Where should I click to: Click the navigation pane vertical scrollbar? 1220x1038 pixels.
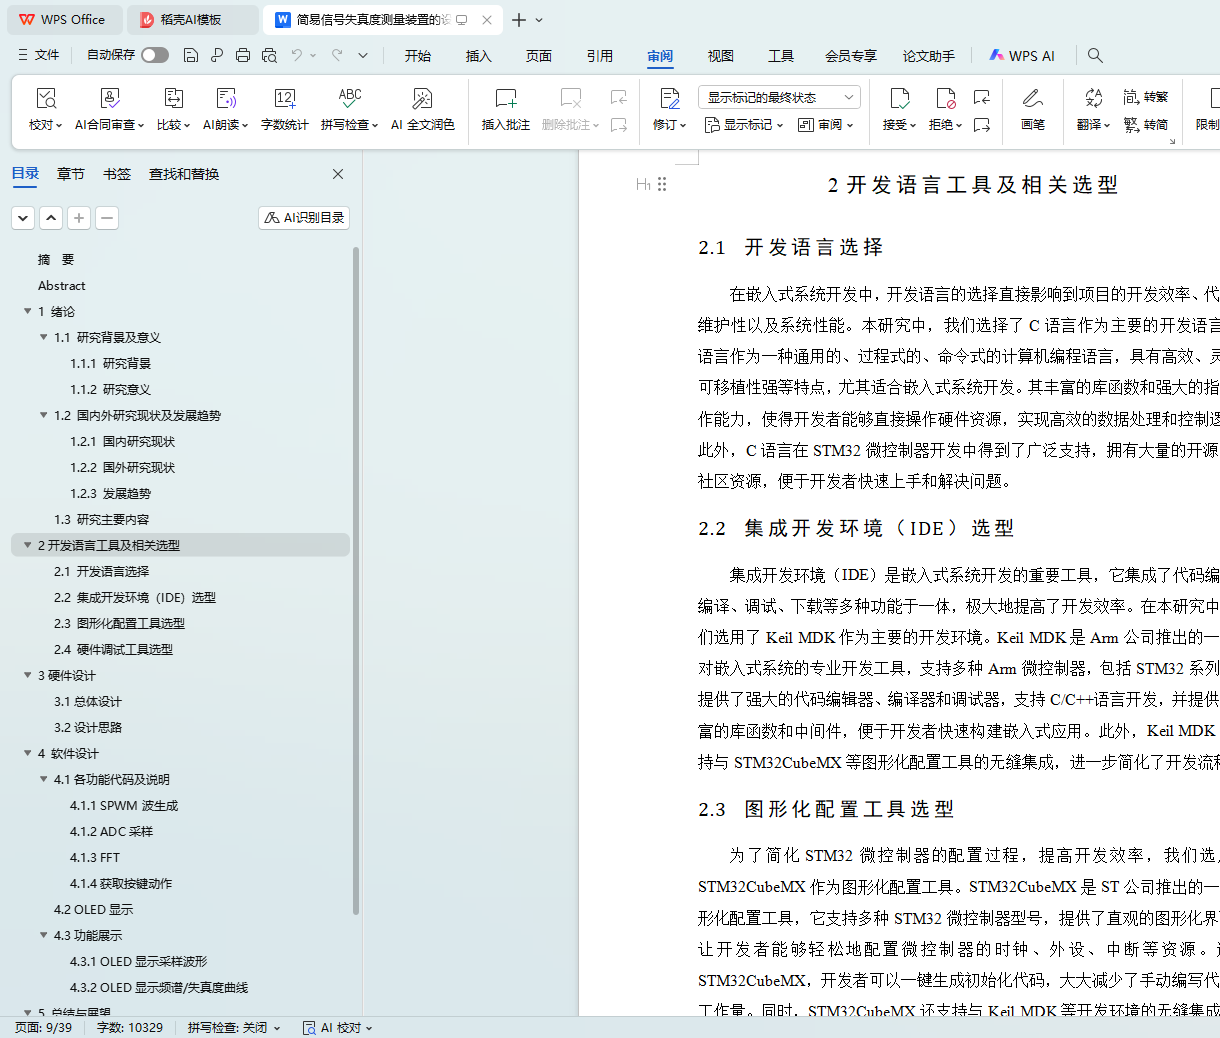tap(356, 580)
